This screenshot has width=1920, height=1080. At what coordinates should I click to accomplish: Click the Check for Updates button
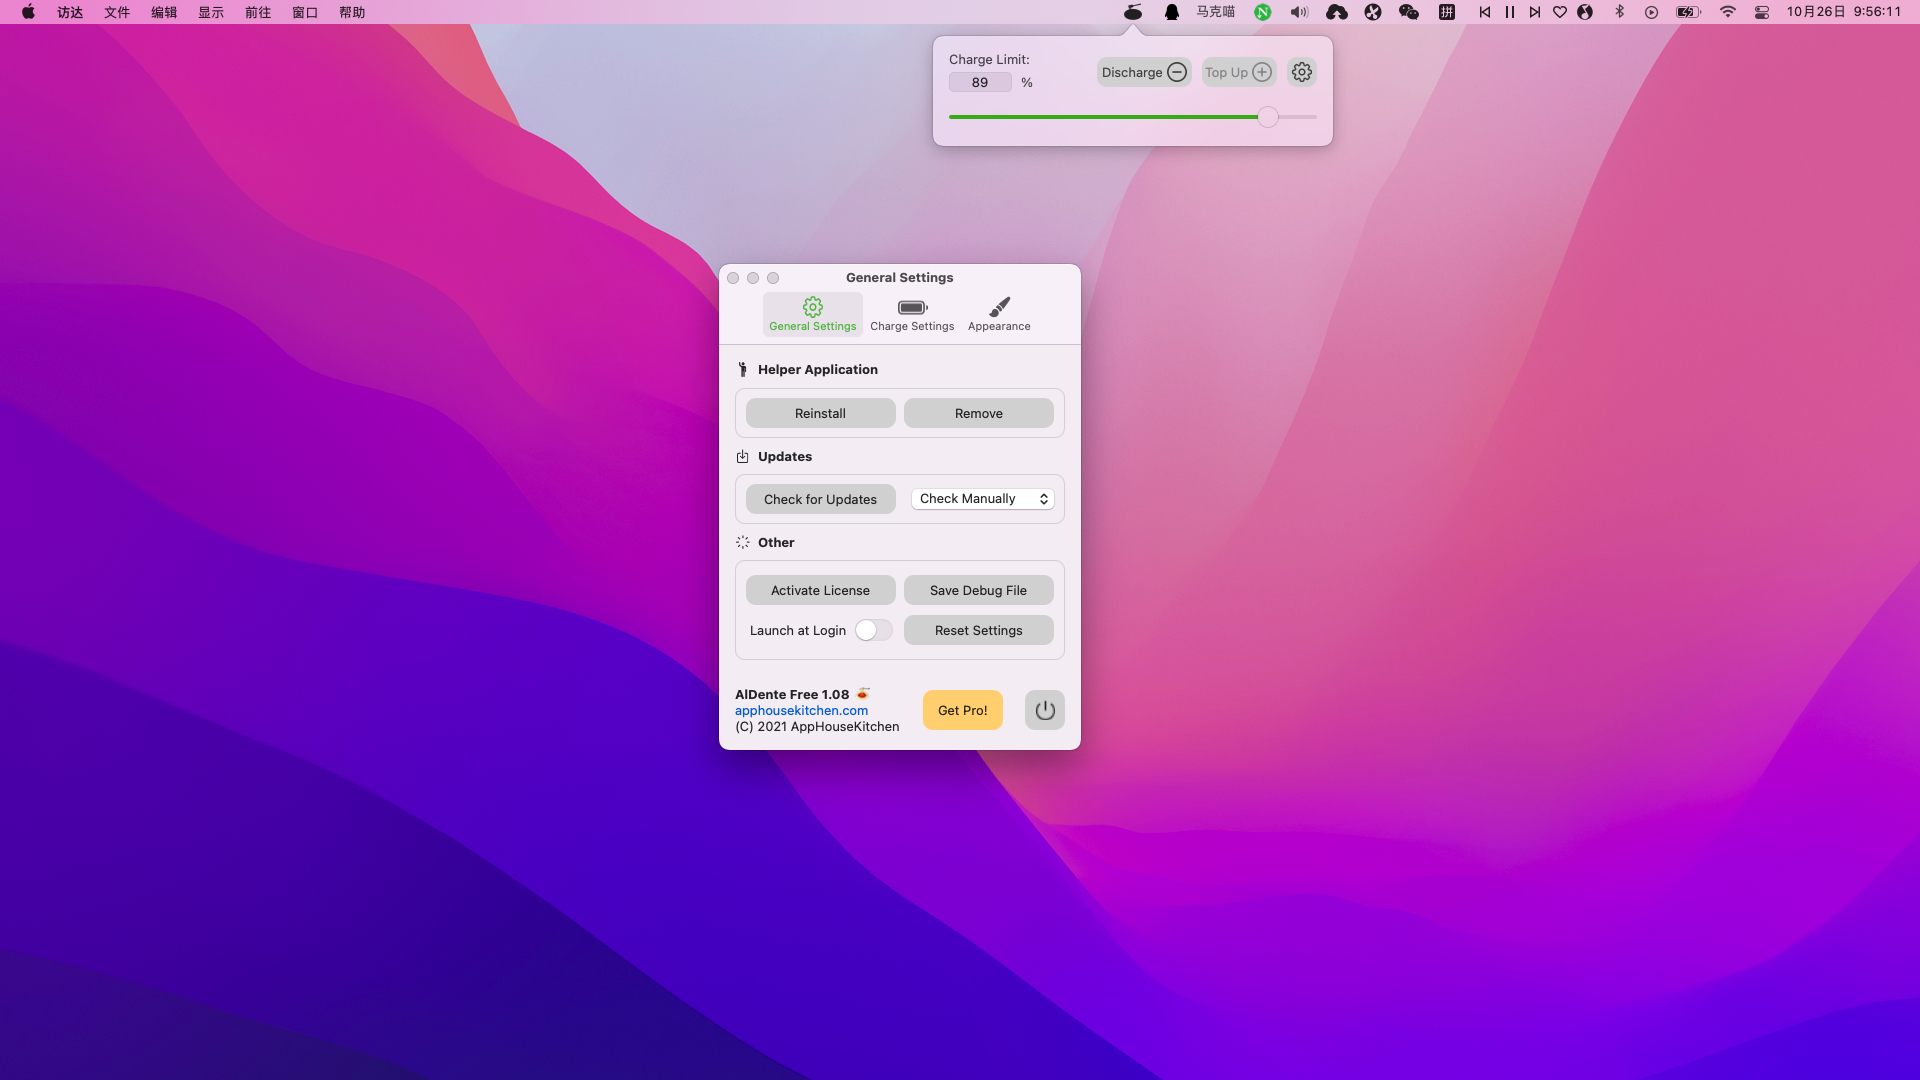(x=820, y=499)
